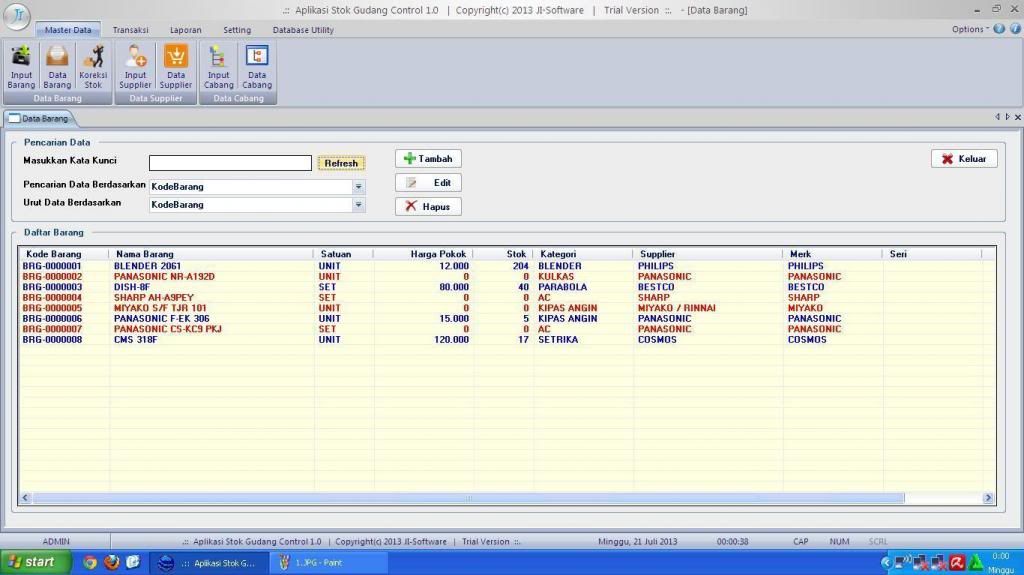This screenshot has width=1024, height=575.
Task: Click the Hapus button
Action: pos(428,206)
